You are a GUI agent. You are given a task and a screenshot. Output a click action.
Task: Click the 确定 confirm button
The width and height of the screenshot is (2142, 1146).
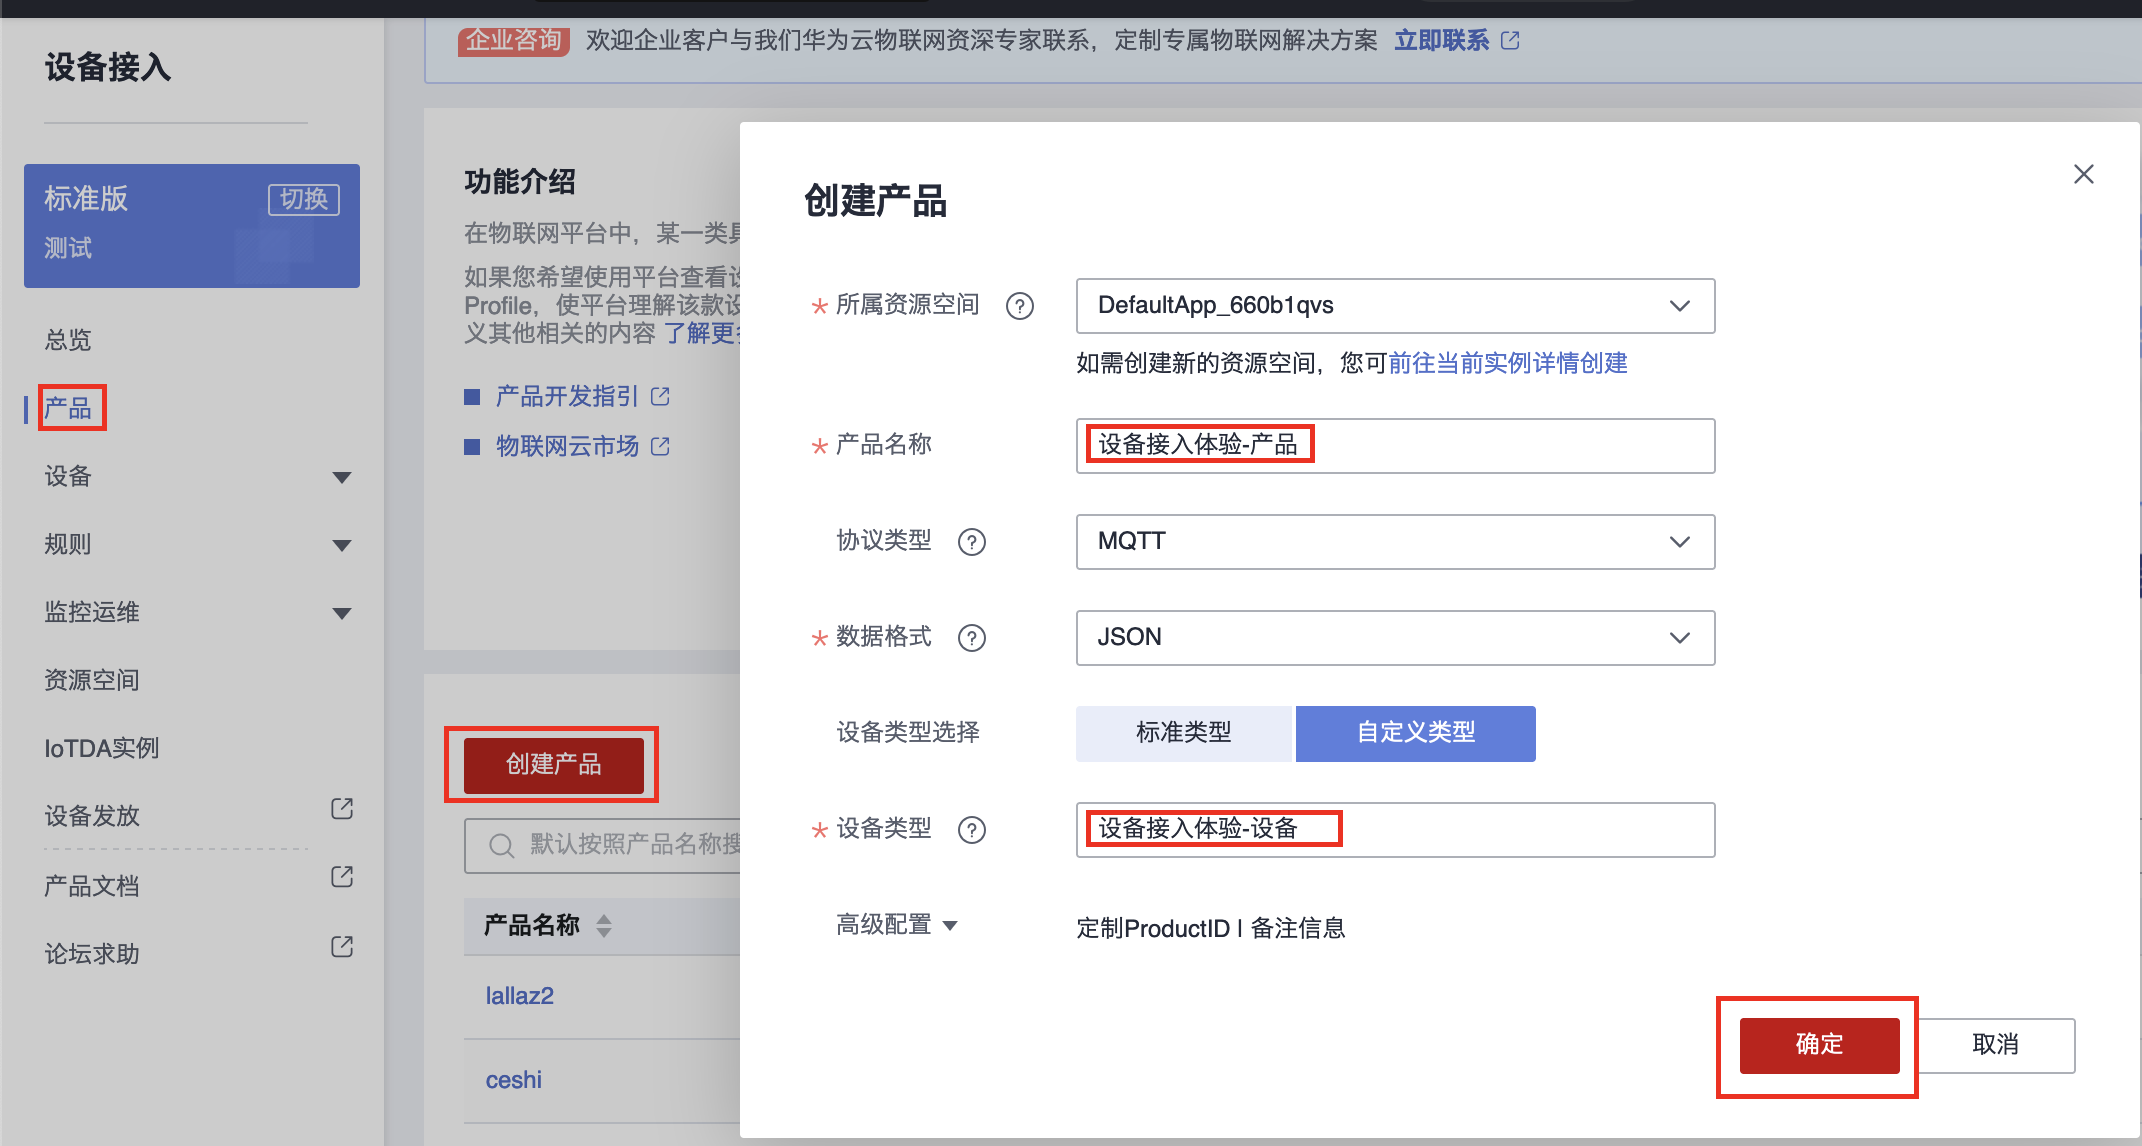(x=1818, y=1045)
